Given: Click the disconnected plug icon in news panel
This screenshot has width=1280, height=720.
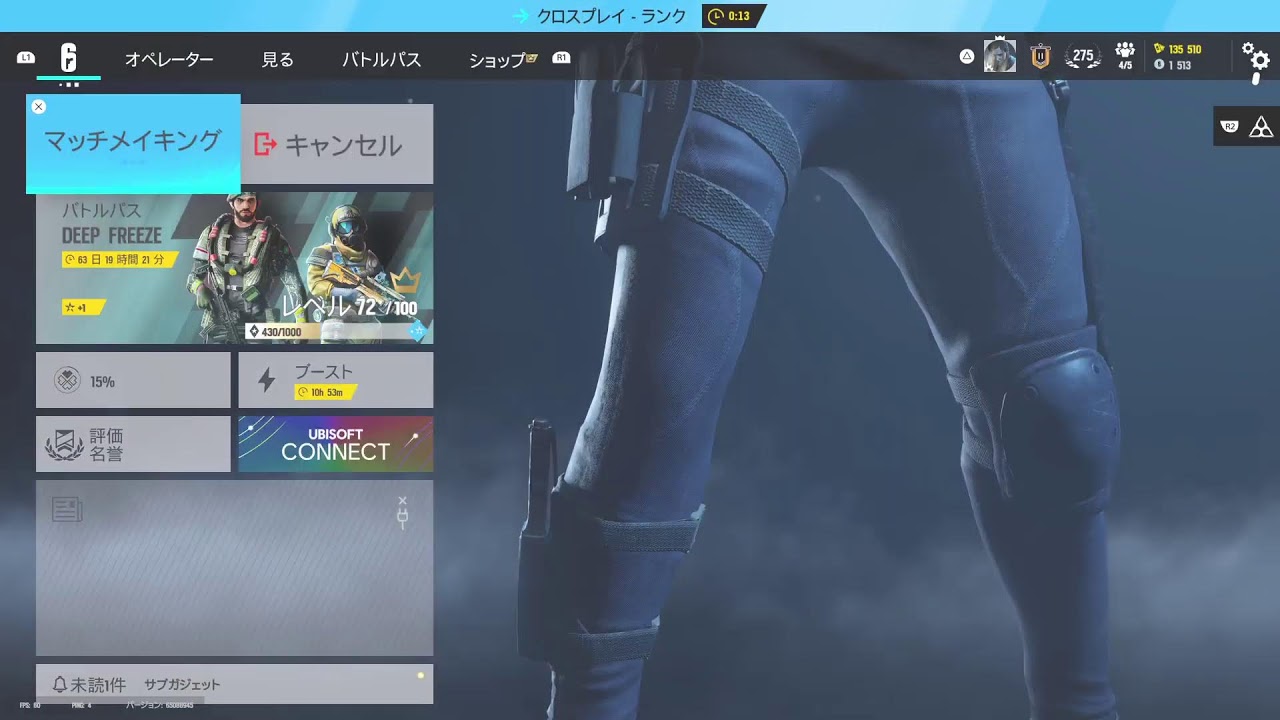Looking at the screenshot, I should pos(402,517).
